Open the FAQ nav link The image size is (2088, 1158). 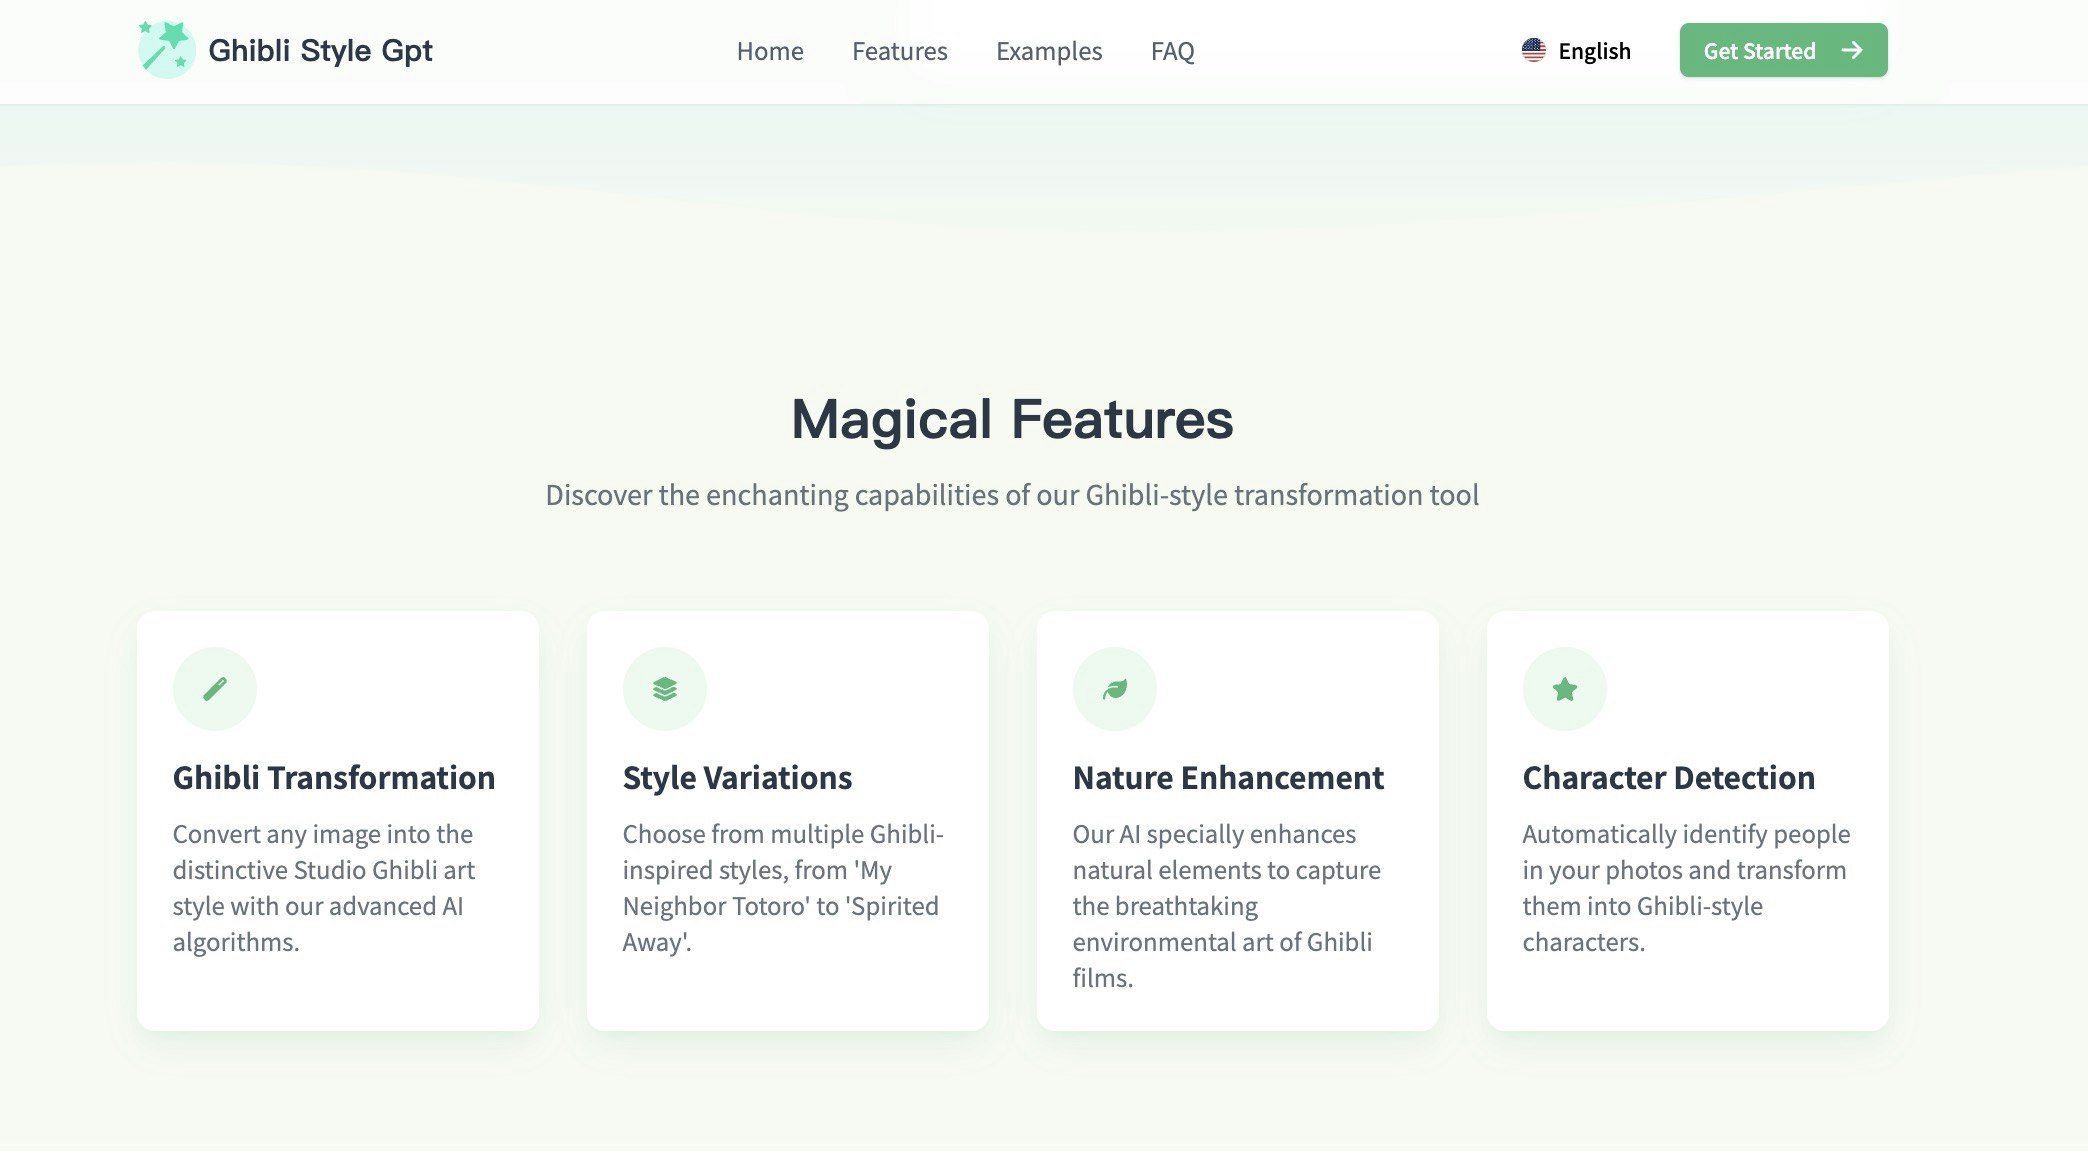[x=1172, y=51]
